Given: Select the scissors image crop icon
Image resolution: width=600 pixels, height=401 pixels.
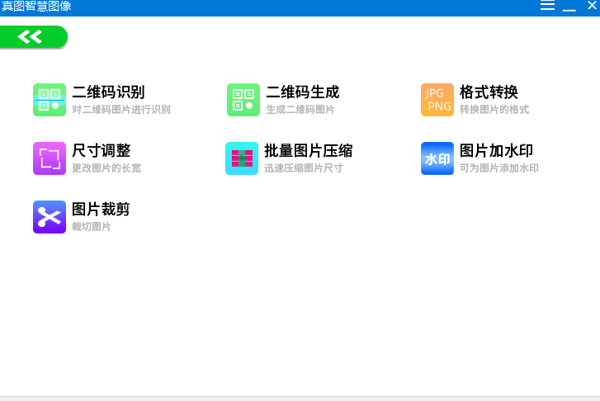Looking at the screenshot, I should pyautogui.click(x=49, y=217).
